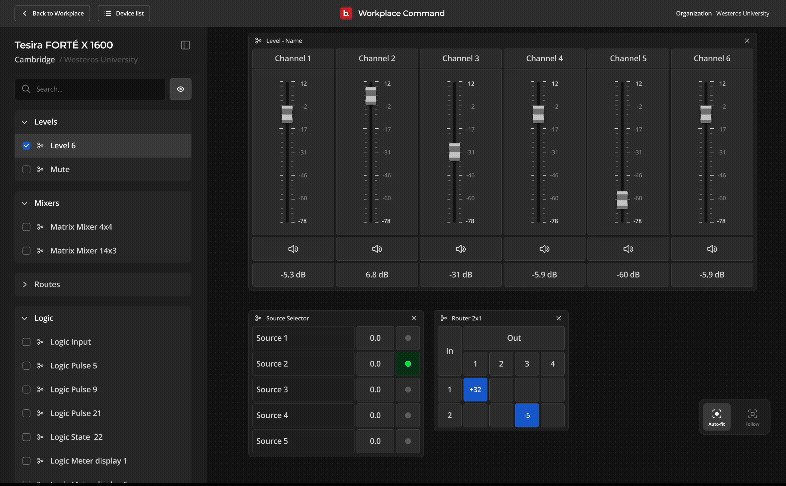Uncheck the Level 6 checkbox
The image size is (786, 486).
(27, 146)
